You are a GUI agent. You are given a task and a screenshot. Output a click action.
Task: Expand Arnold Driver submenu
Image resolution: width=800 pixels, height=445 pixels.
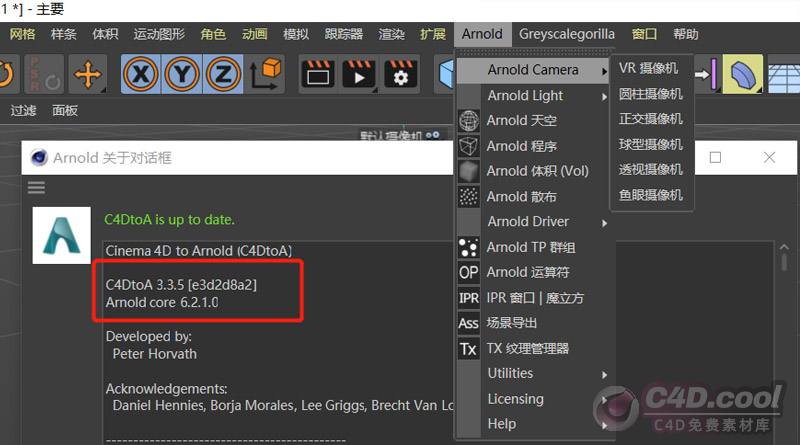tap(533, 221)
